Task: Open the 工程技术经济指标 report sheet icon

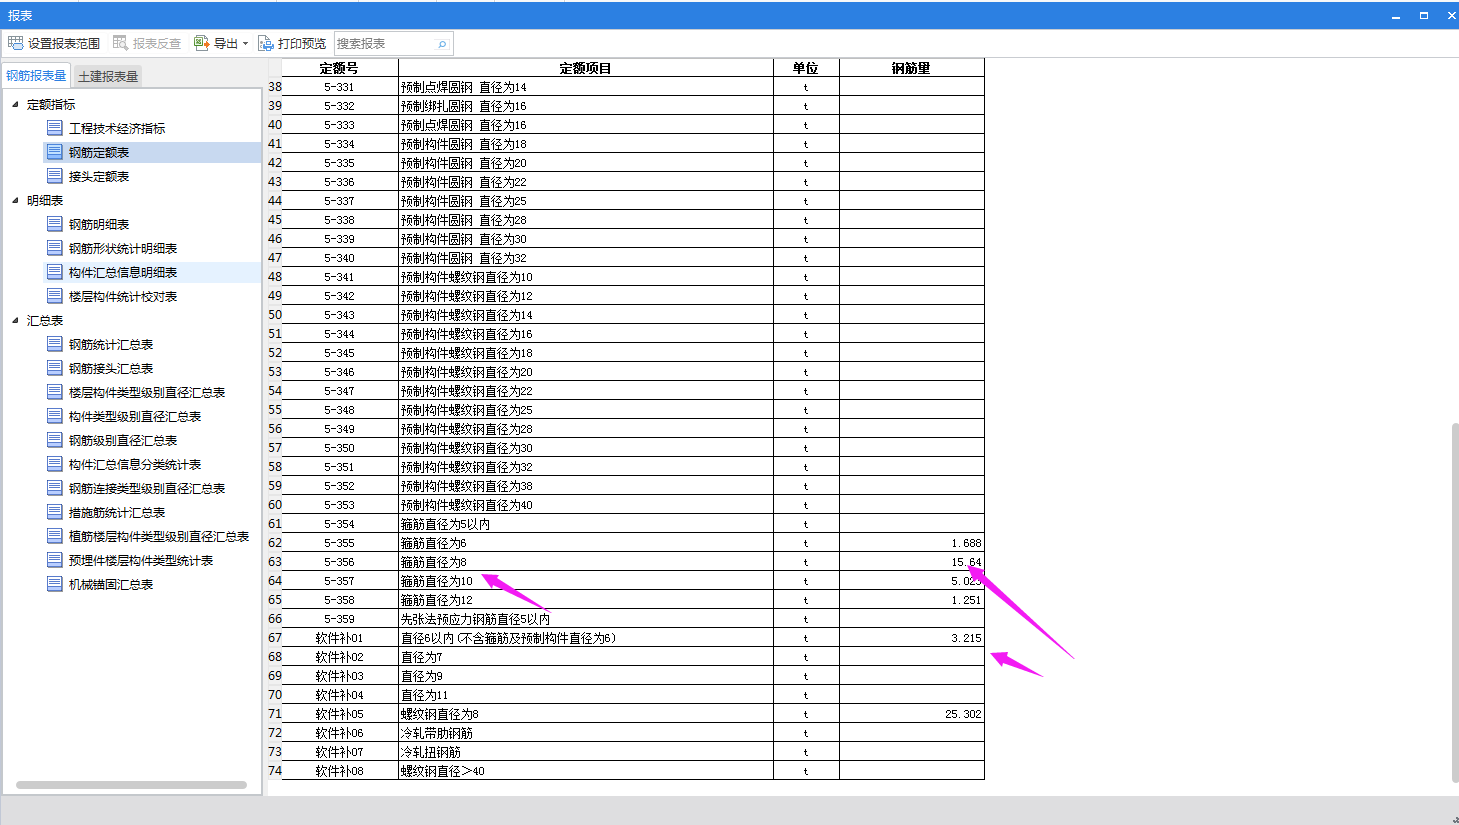Action: click(55, 128)
